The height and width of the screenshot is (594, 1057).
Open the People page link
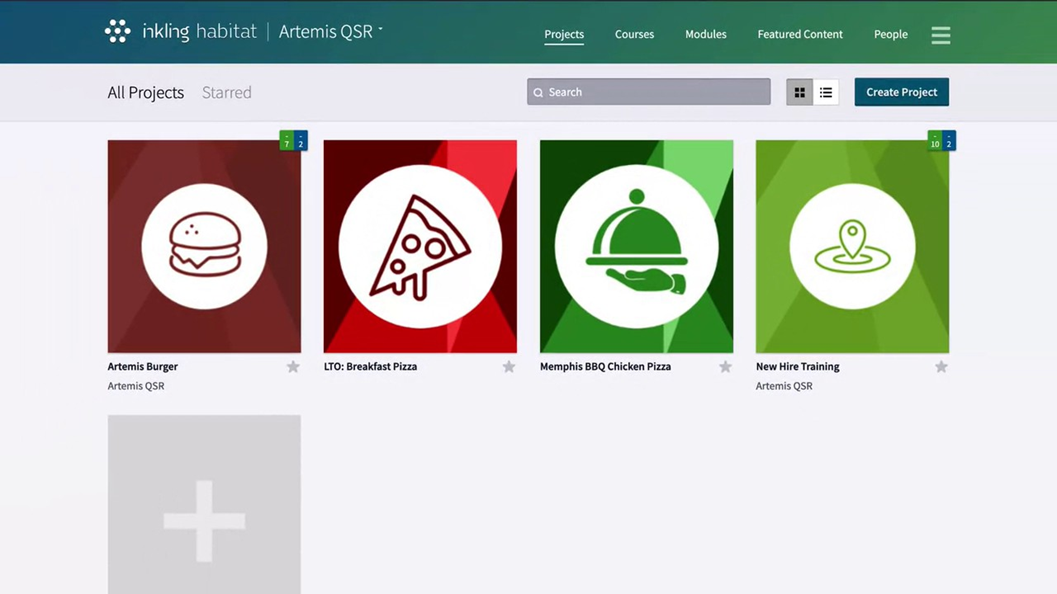point(890,34)
